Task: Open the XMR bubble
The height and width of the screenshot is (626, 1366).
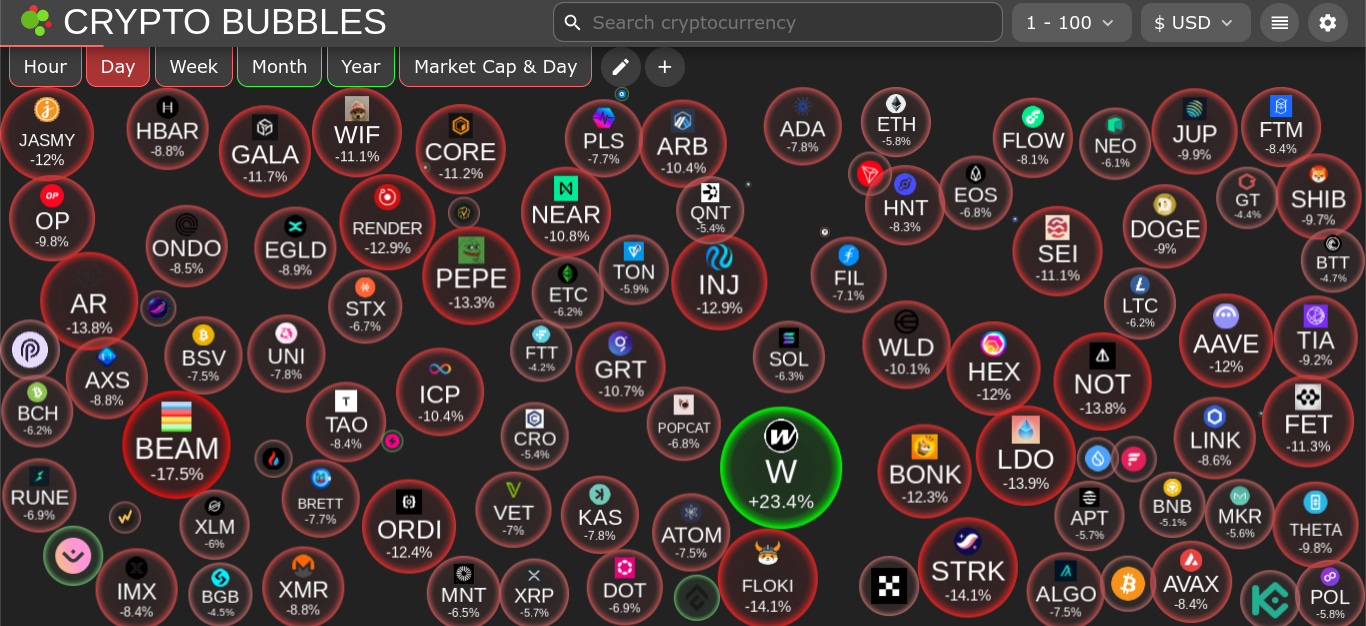Action: coord(303,587)
